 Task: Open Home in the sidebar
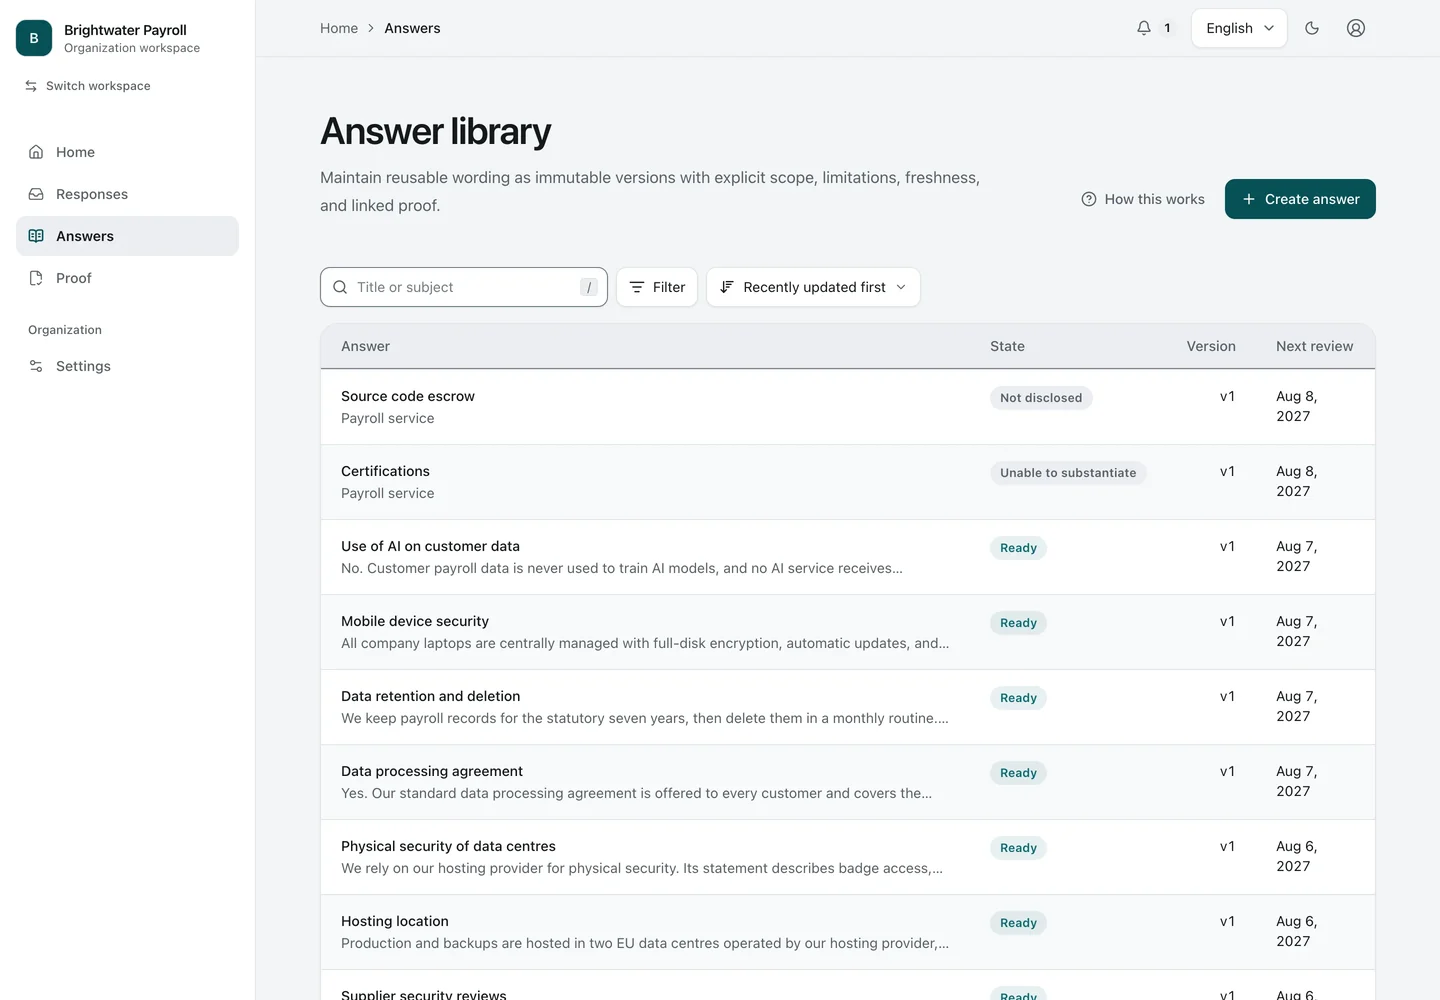(x=127, y=152)
